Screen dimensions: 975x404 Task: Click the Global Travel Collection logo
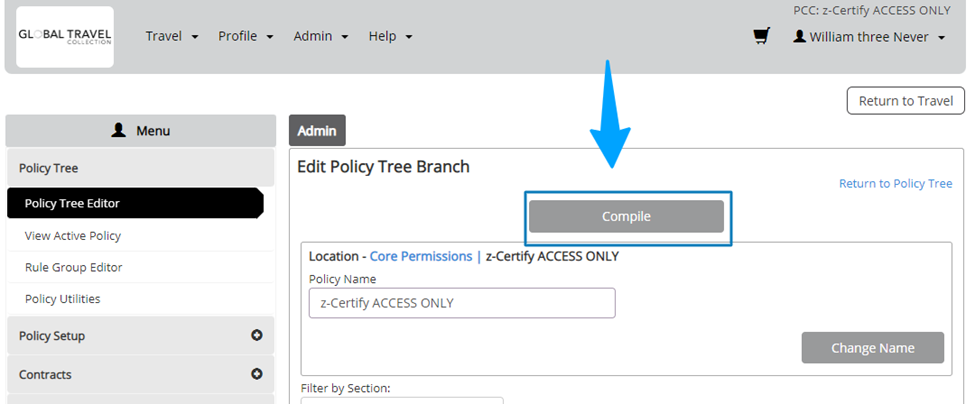(65, 37)
